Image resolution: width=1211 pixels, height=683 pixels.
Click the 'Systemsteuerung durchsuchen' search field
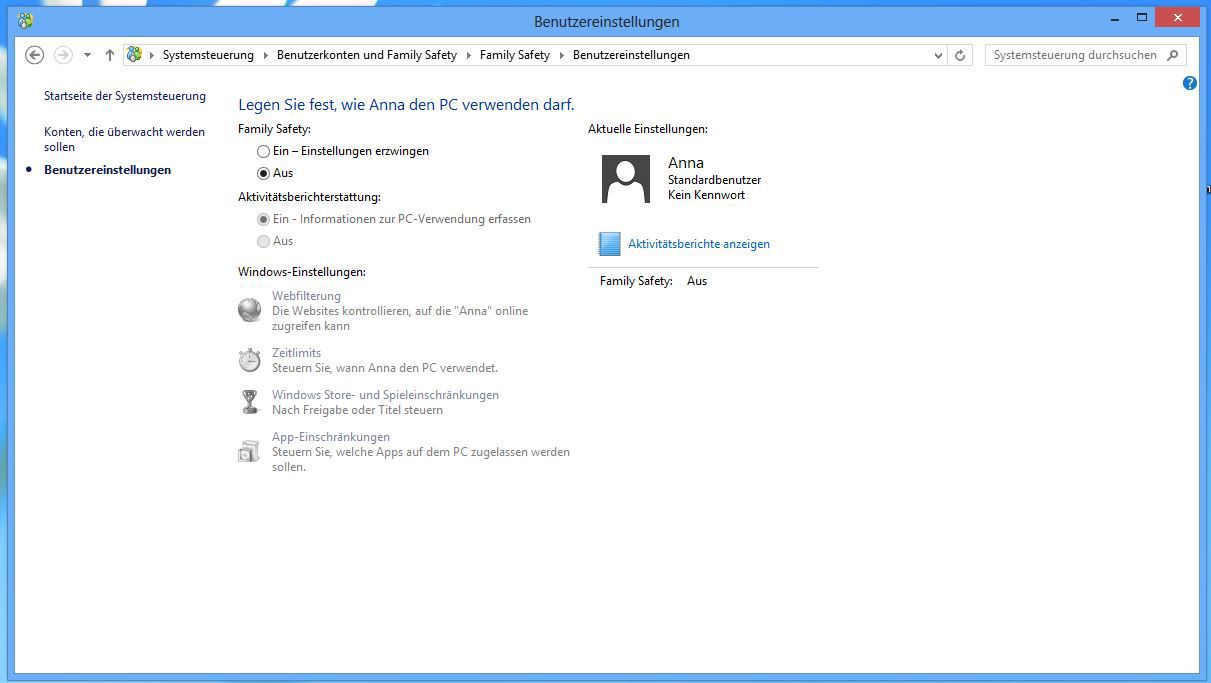click(x=1074, y=55)
